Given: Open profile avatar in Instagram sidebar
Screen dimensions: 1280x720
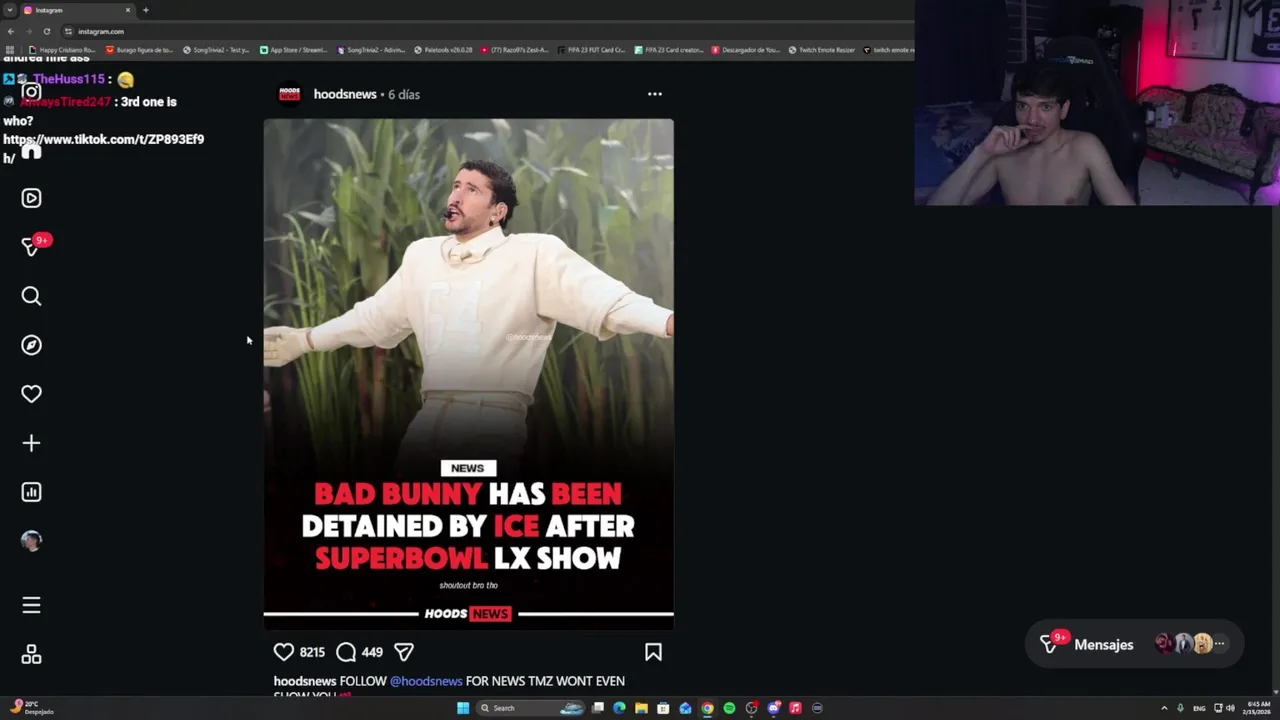Looking at the screenshot, I should coord(31,541).
